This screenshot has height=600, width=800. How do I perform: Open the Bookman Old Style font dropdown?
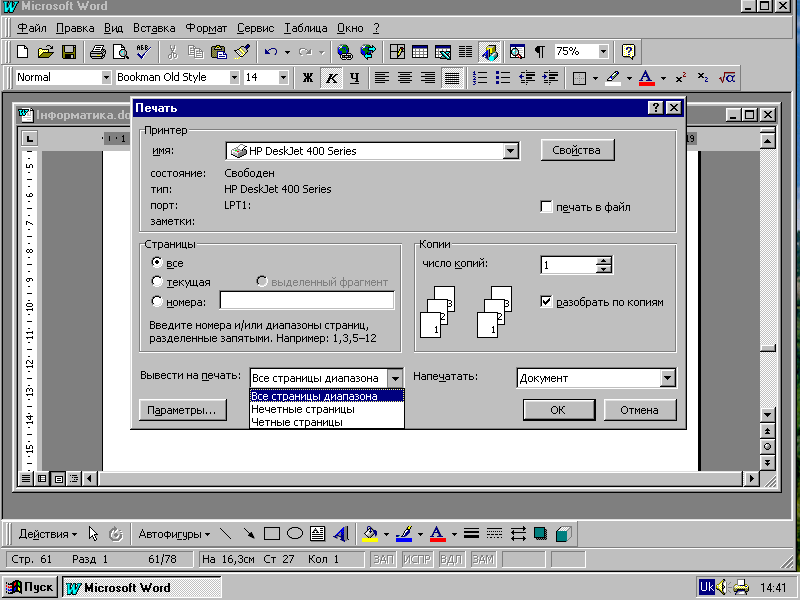(x=234, y=78)
